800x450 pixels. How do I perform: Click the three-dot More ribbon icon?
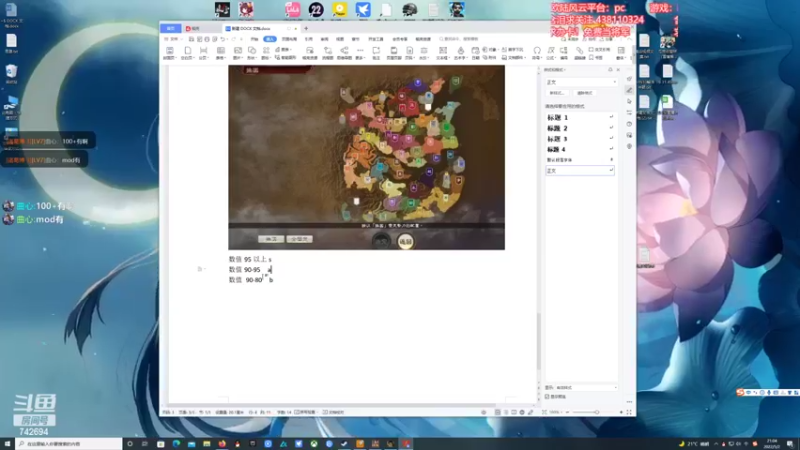point(360,53)
